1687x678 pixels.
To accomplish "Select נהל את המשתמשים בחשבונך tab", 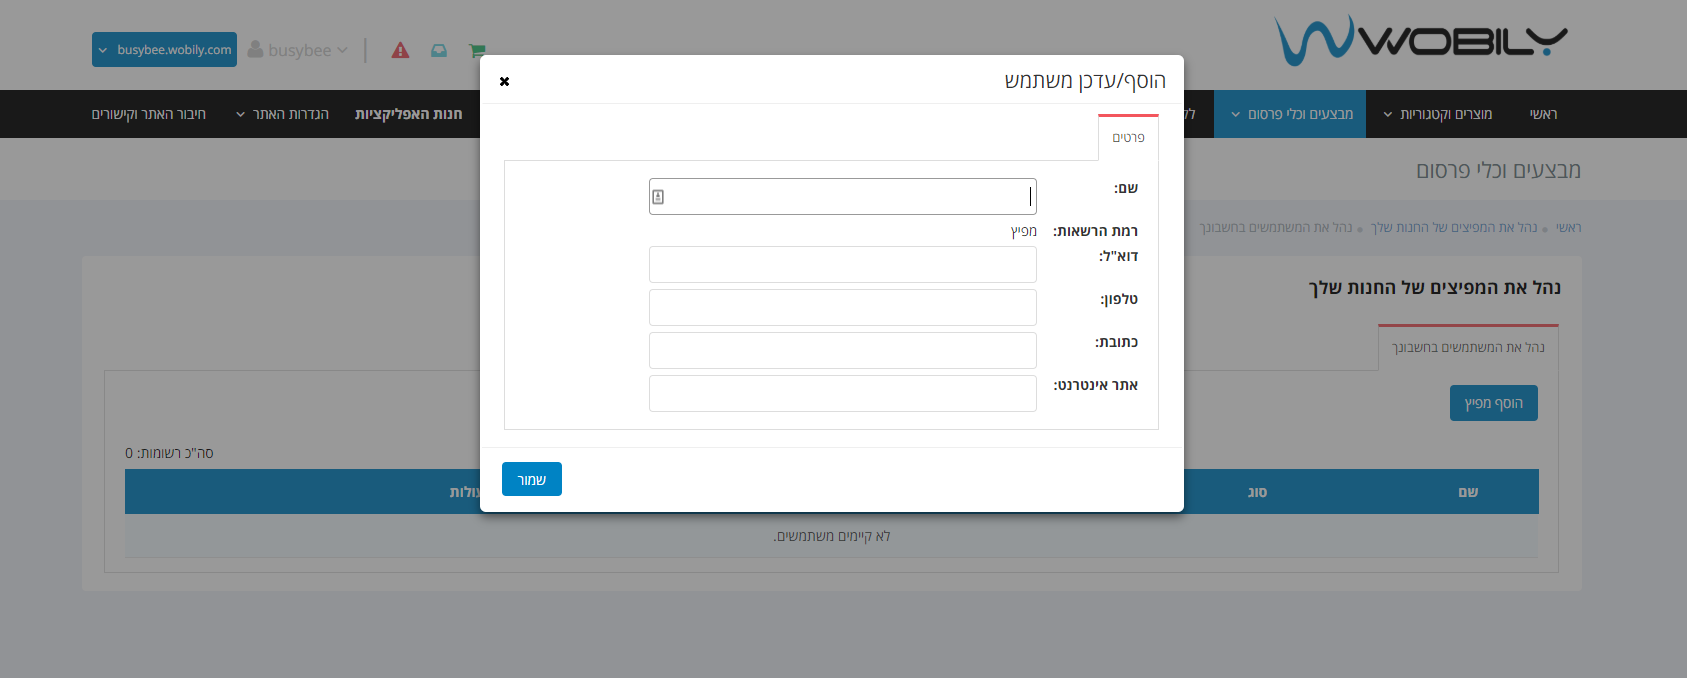I will pyautogui.click(x=1468, y=347).
